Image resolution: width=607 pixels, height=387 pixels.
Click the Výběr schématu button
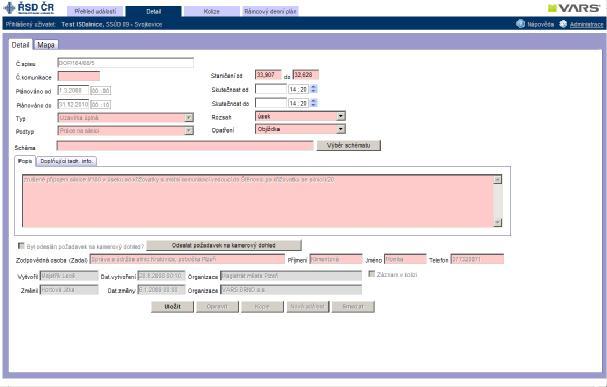[348, 146]
